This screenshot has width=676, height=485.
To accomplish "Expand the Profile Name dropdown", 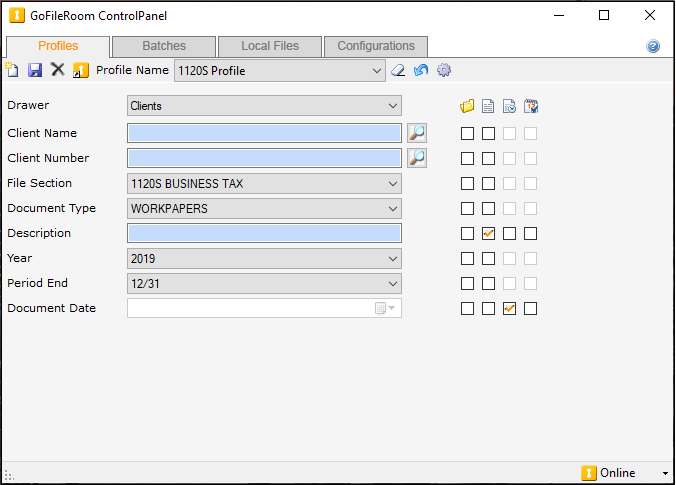I will 376,71.
